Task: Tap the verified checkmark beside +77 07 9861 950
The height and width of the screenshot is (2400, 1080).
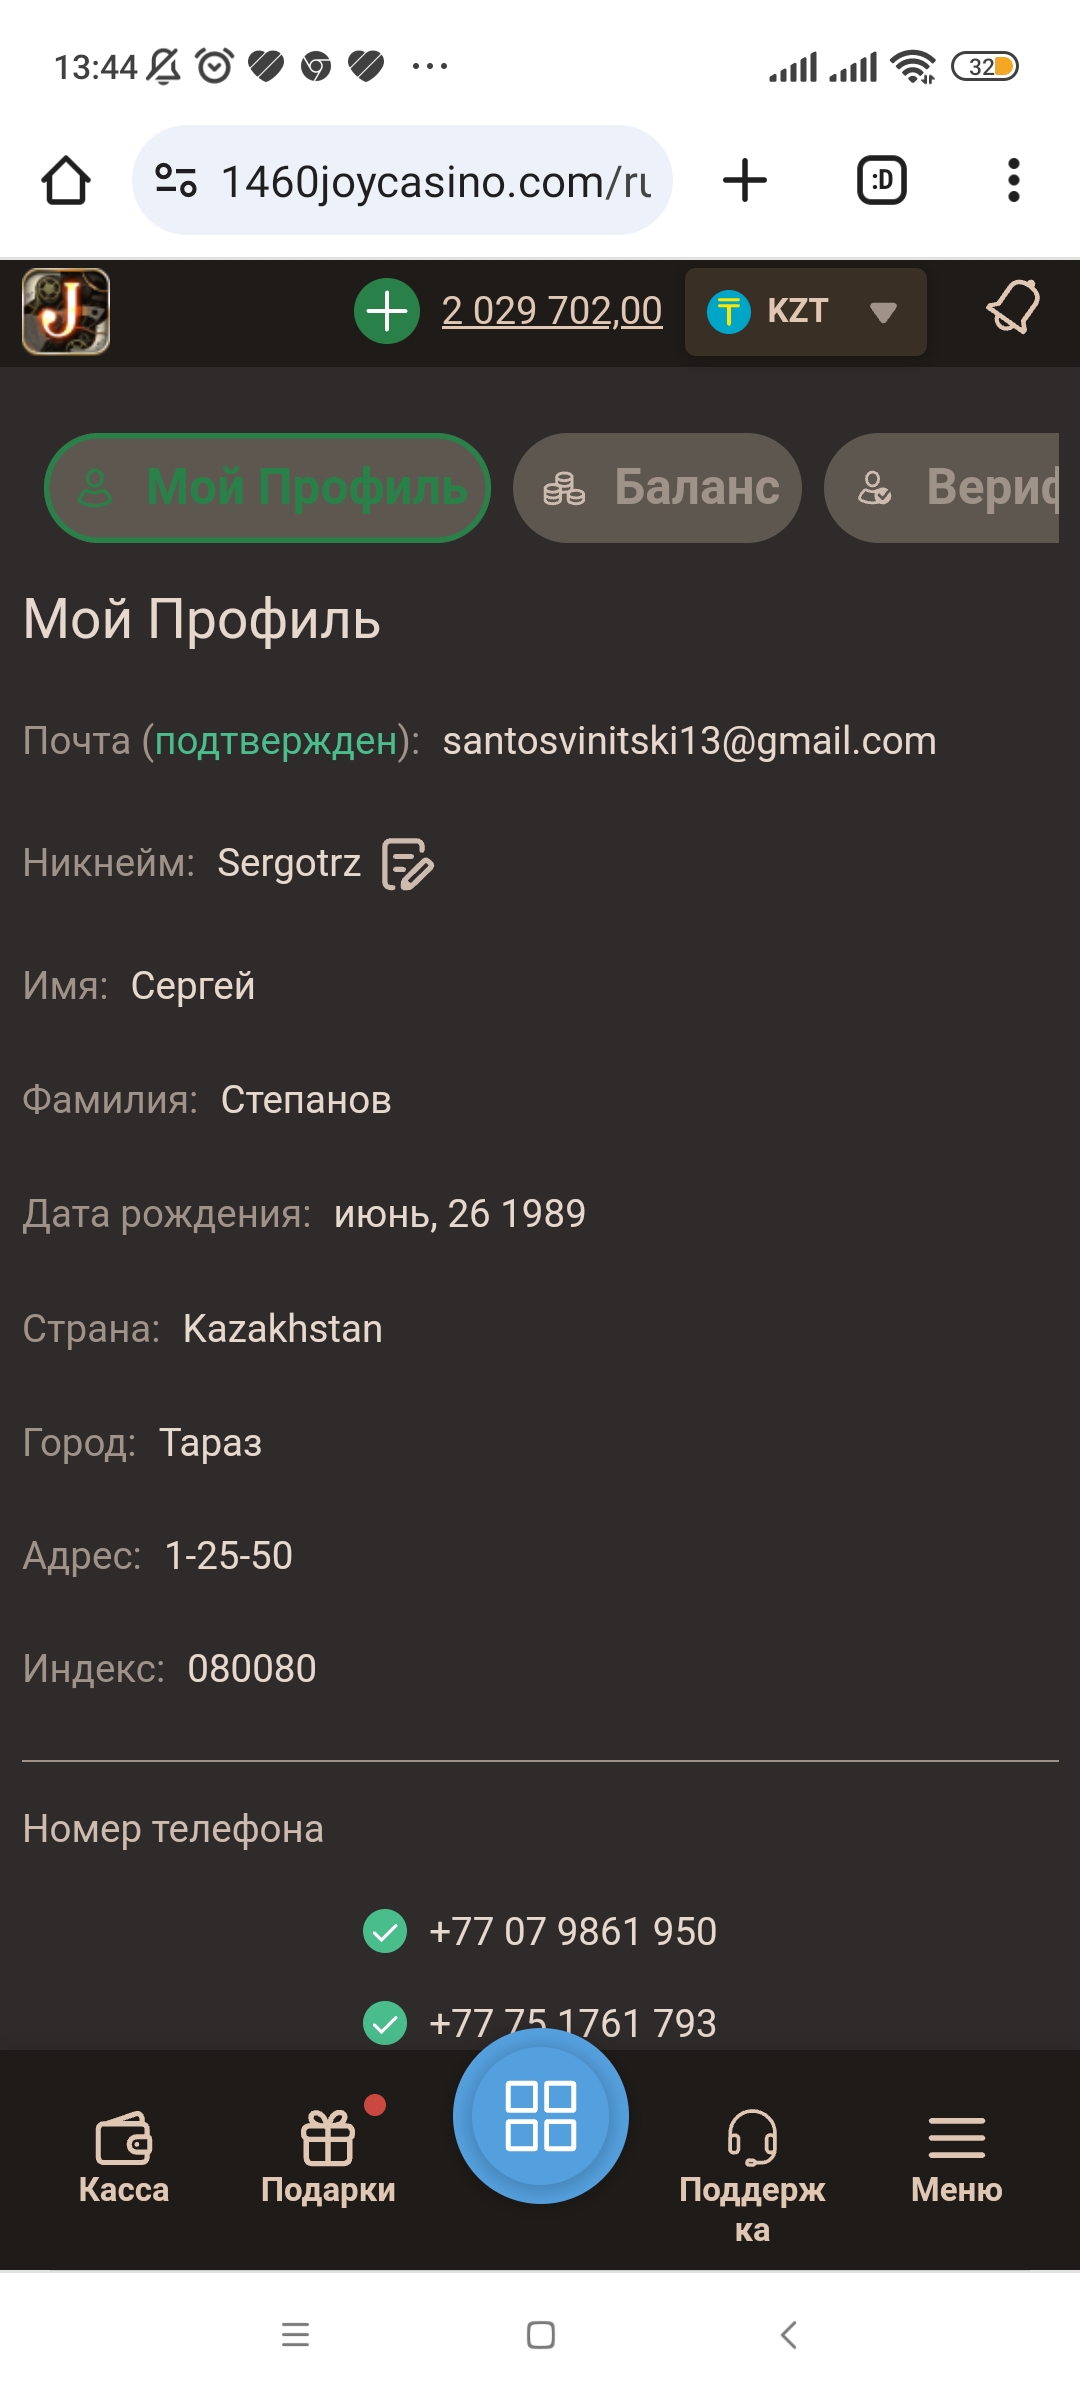Action: click(x=385, y=1931)
